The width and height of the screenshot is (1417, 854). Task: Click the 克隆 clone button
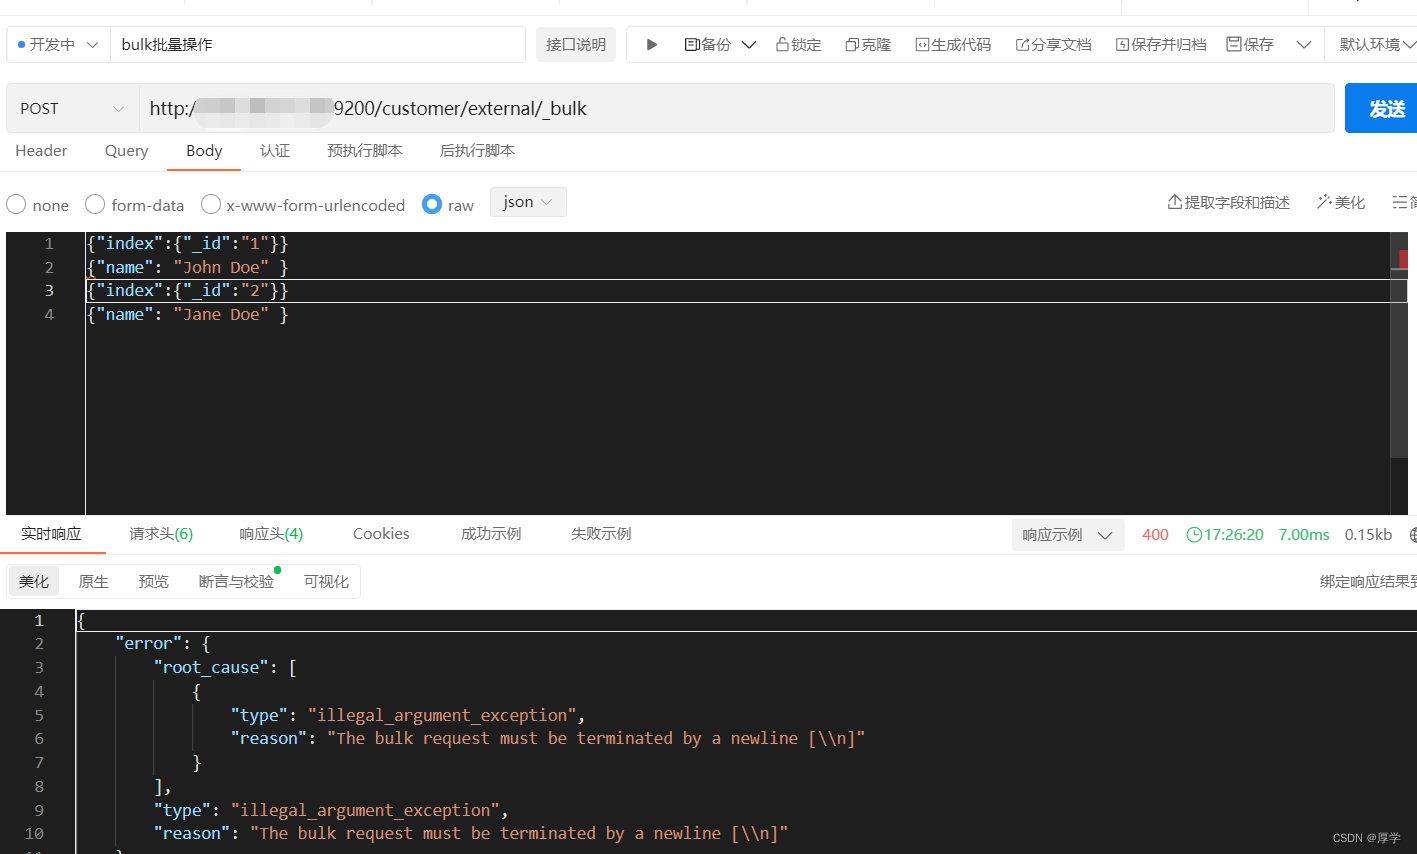(868, 45)
